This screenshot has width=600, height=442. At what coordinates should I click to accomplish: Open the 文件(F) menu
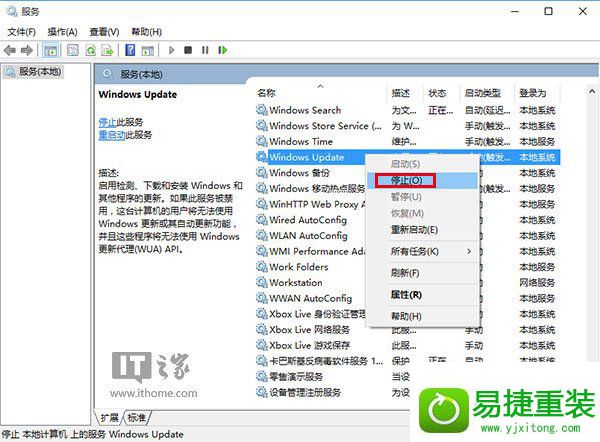(21, 32)
